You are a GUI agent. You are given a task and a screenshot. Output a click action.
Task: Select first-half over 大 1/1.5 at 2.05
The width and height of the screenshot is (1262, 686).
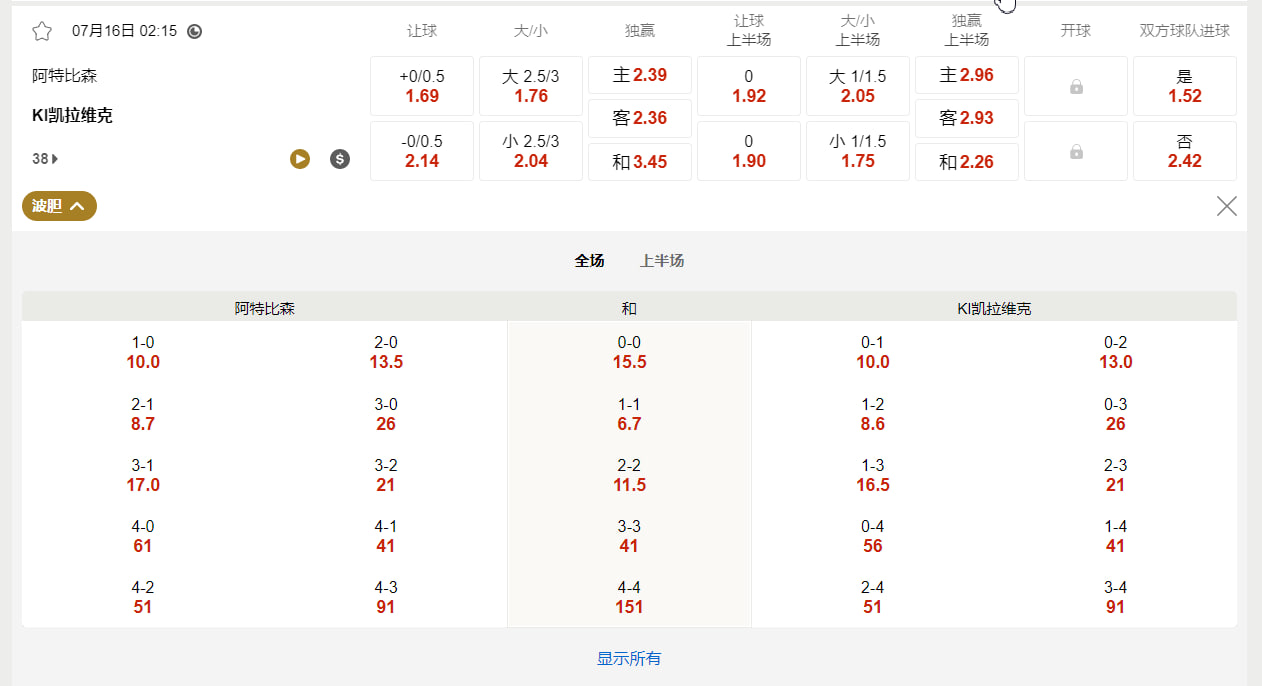(858, 86)
